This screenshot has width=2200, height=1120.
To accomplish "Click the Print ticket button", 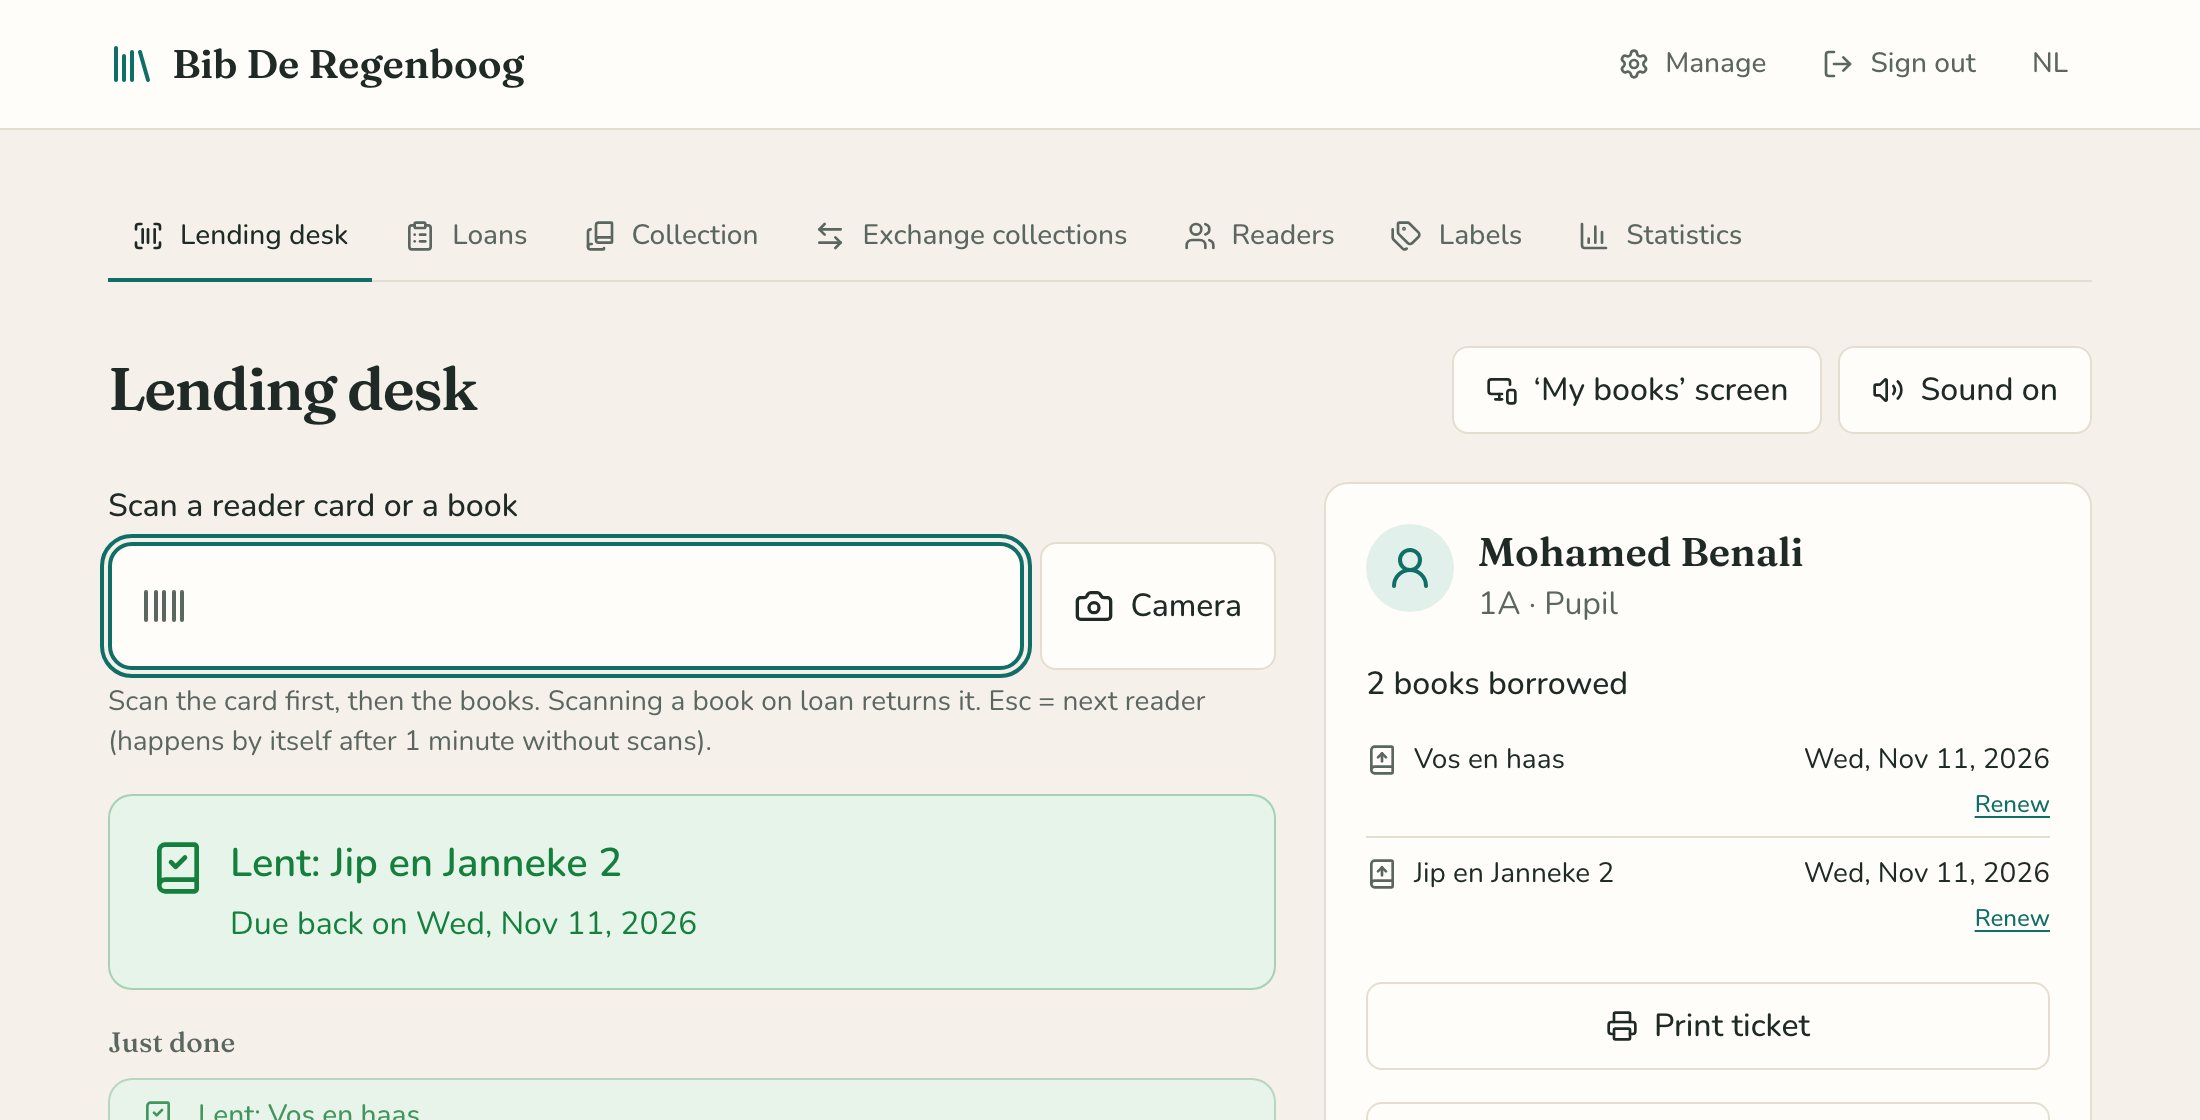I will pos(1707,1026).
